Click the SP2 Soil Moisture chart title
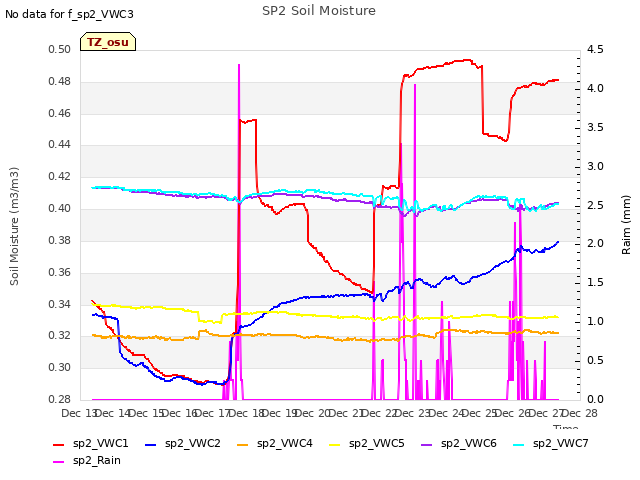Image resolution: width=640 pixels, height=480 pixels. (319, 11)
